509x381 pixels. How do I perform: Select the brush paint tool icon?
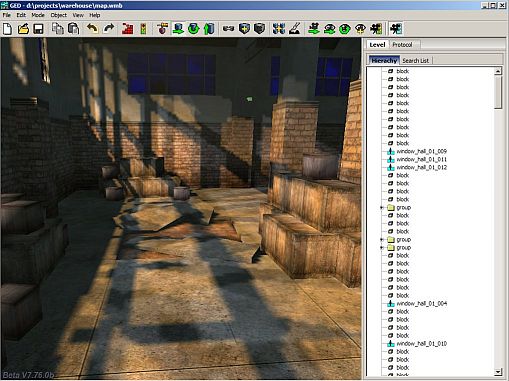[x=295, y=29]
